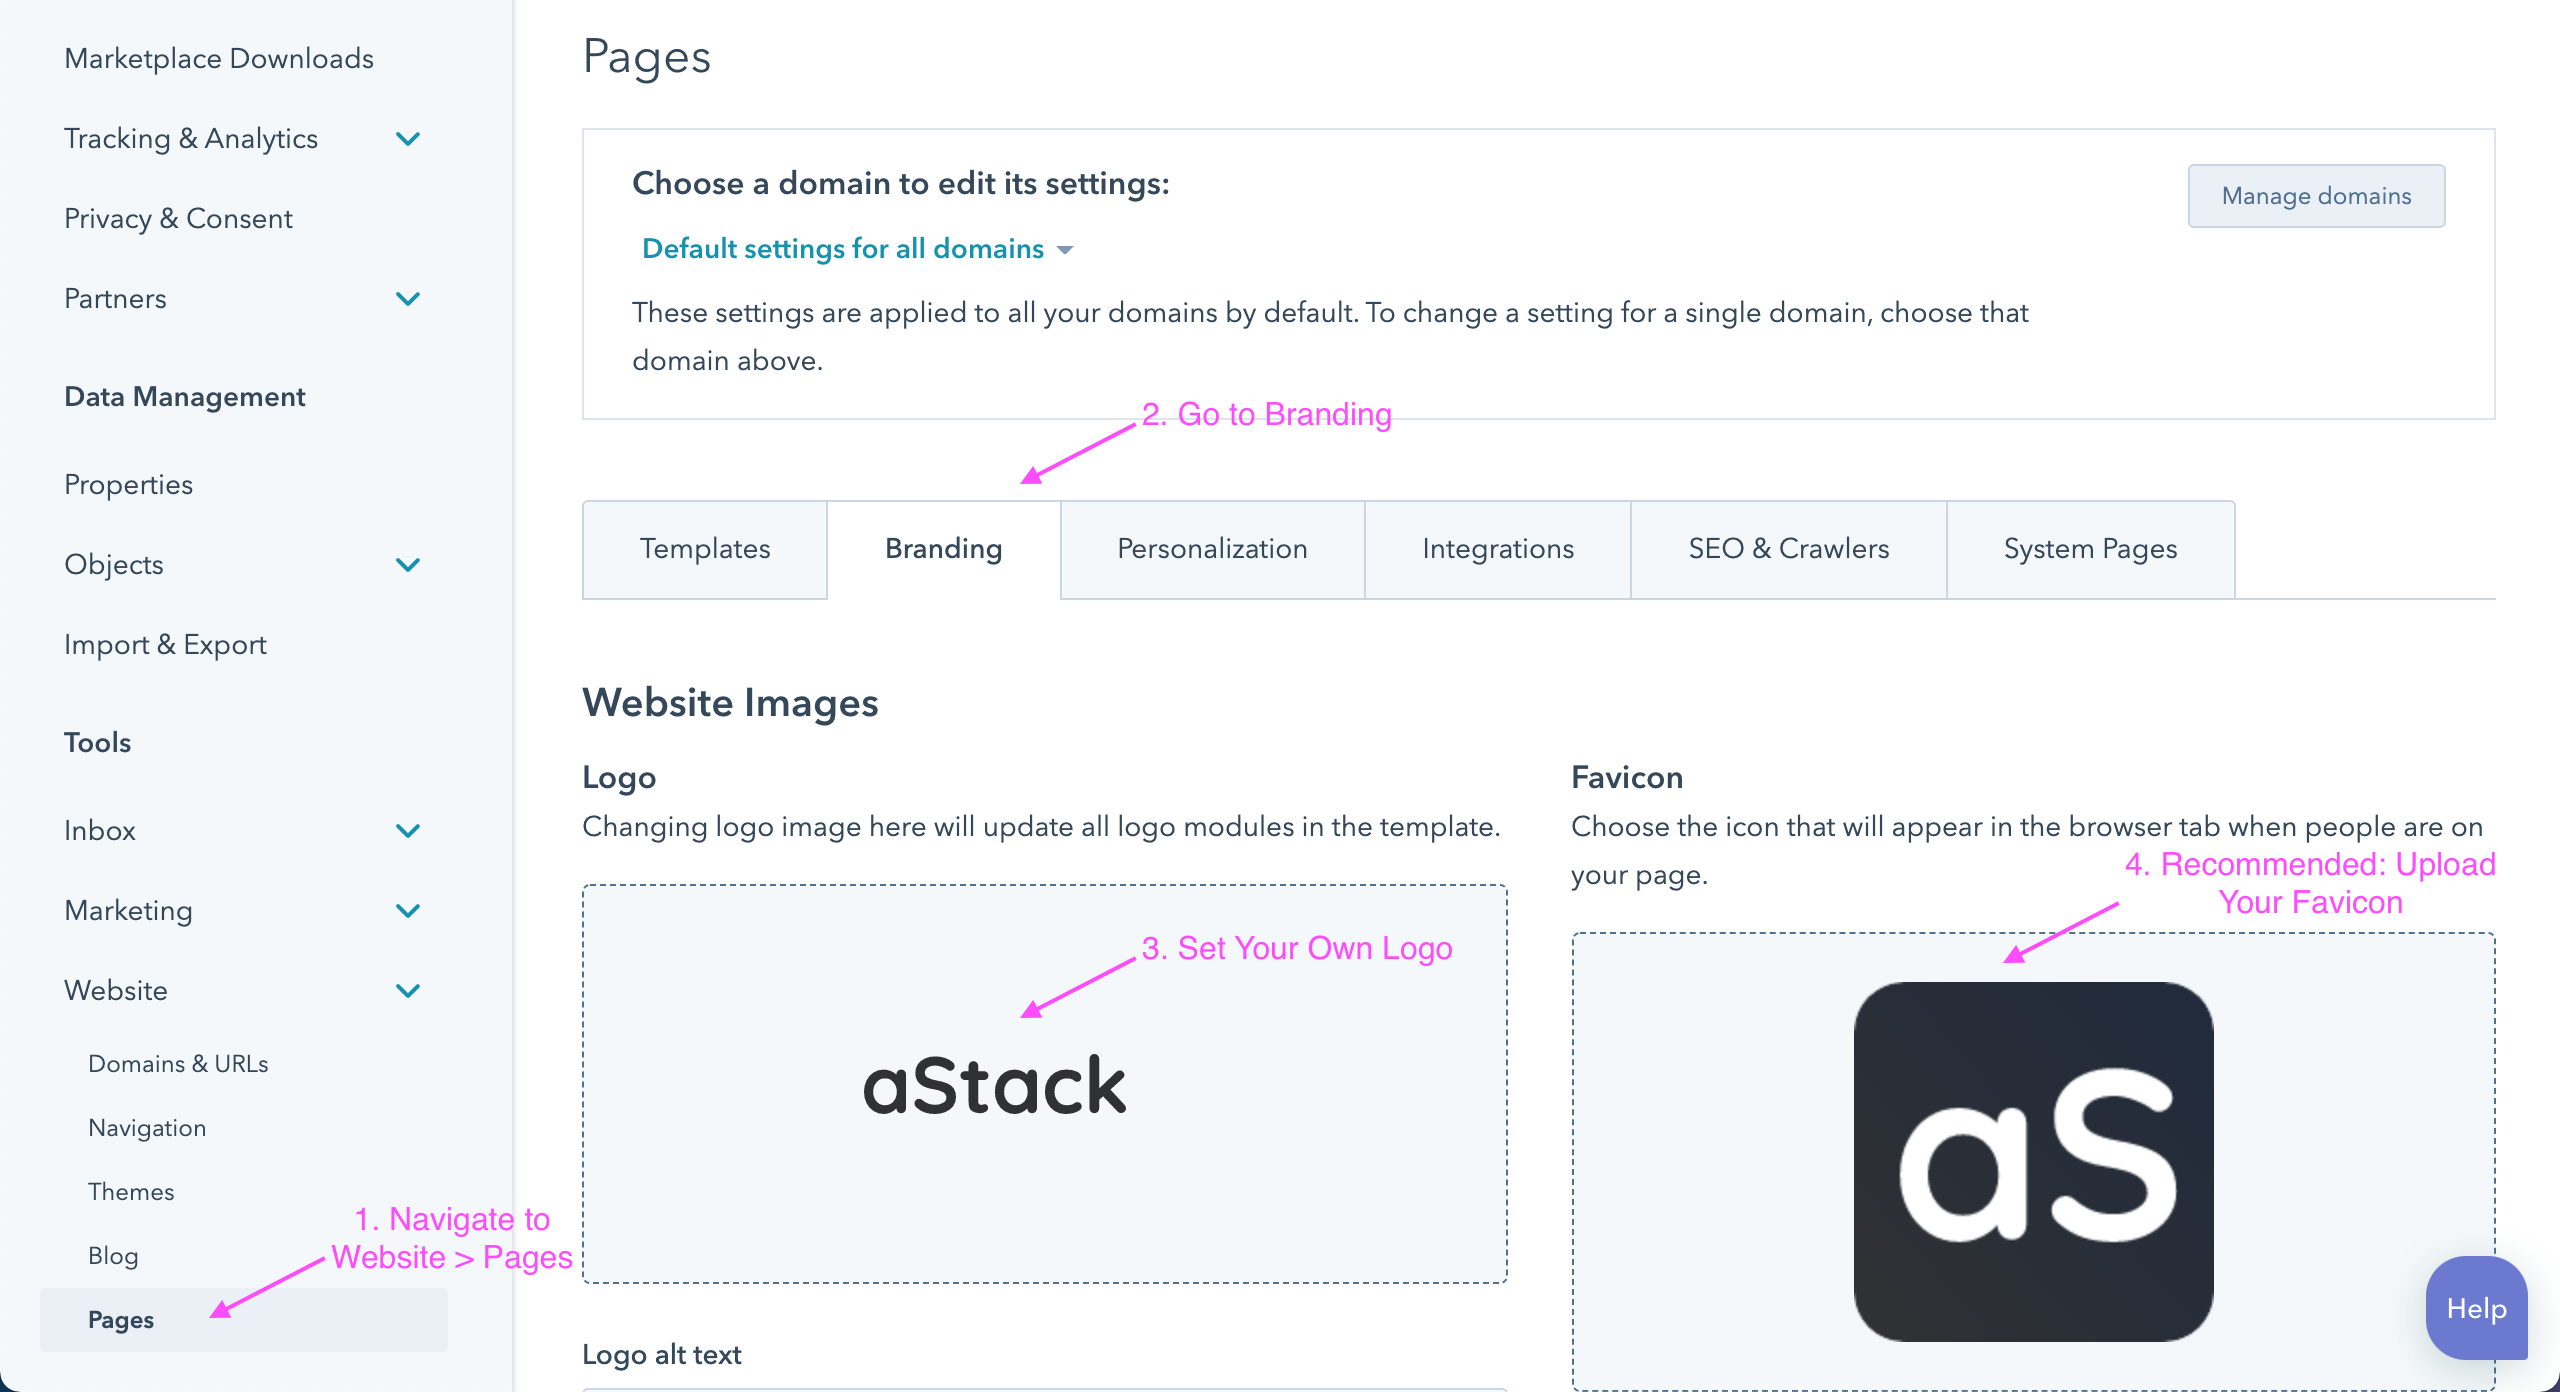This screenshot has width=2560, height=1392.
Task: Open Properties under Data Management
Action: click(128, 484)
